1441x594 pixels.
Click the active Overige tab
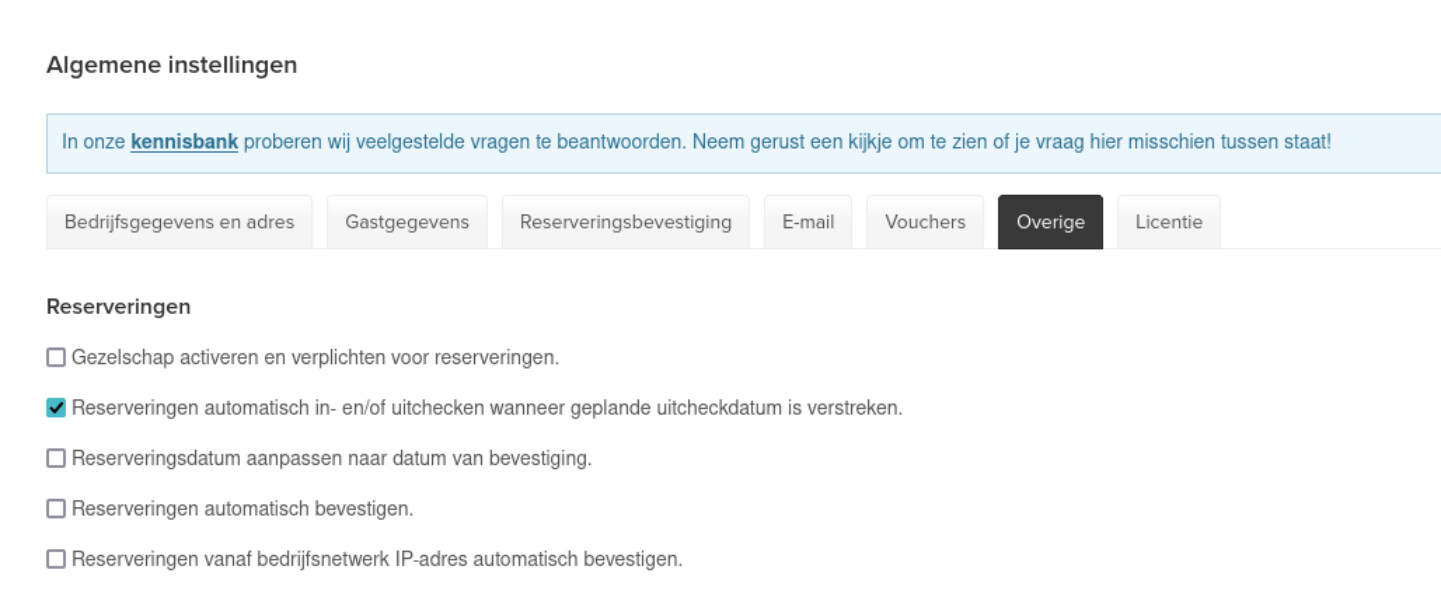tap(1050, 222)
